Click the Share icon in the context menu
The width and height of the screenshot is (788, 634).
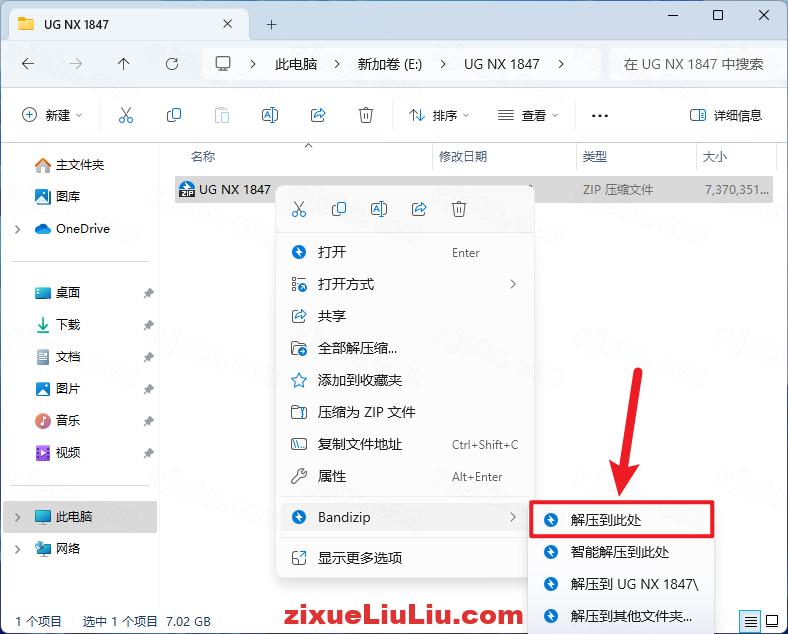pyautogui.click(x=419, y=209)
